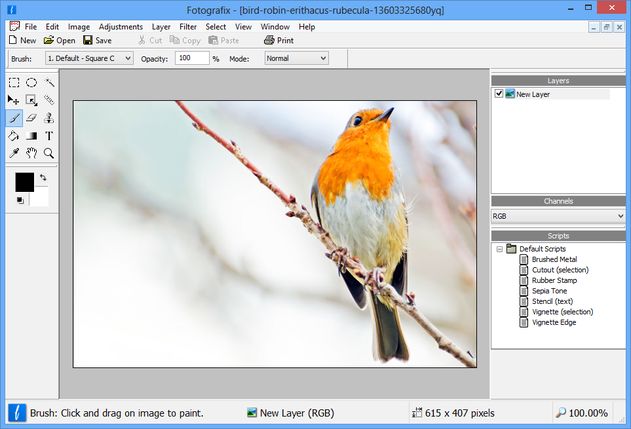The height and width of the screenshot is (429, 631).
Task: Collapse the Default Scripts tree folder
Action: click(499, 248)
